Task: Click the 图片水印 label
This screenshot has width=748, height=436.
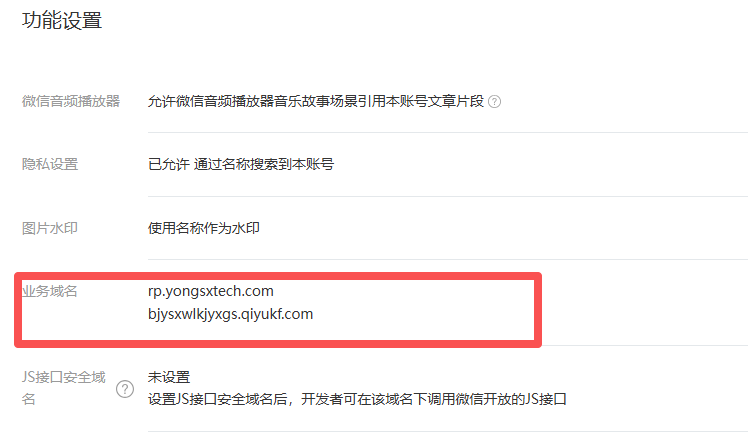Action: coord(50,228)
